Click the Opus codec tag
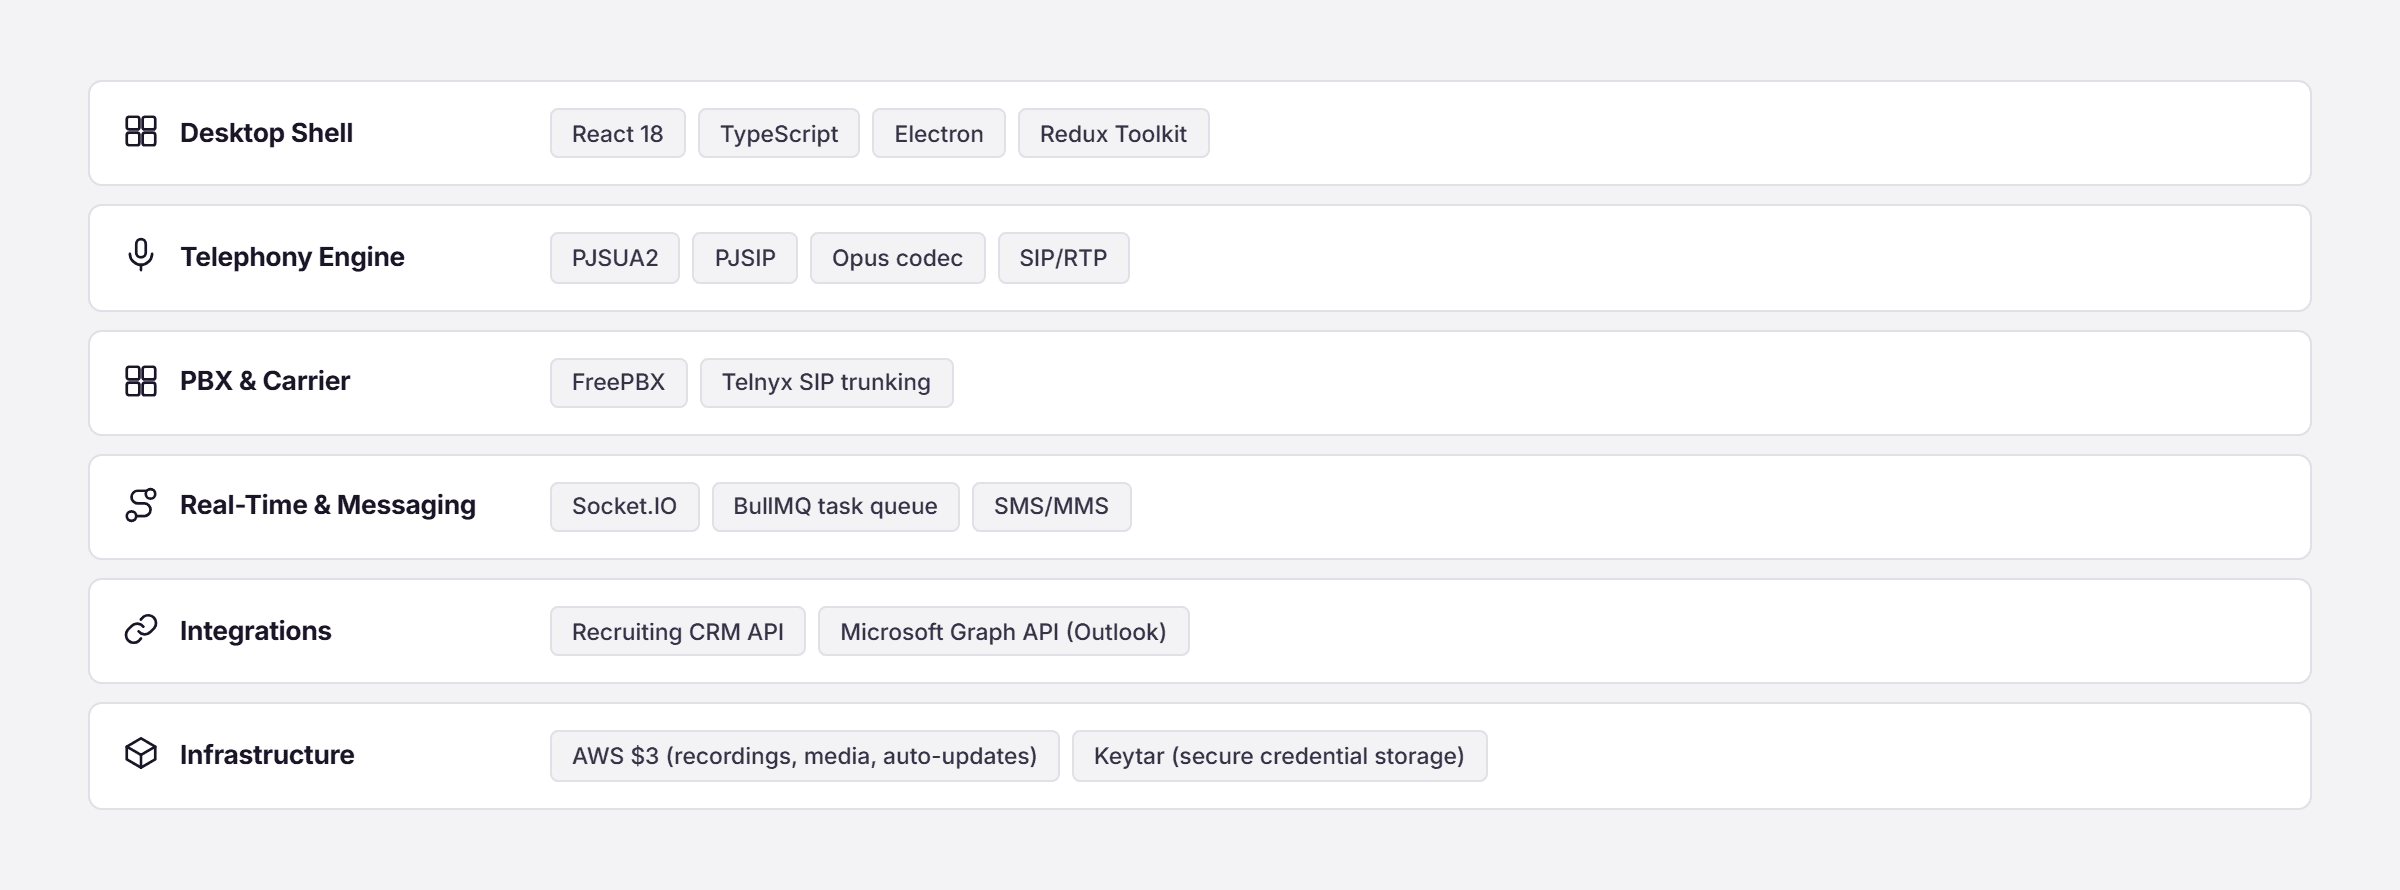This screenshot has width=2400, height=890. (x=898, y=258)
